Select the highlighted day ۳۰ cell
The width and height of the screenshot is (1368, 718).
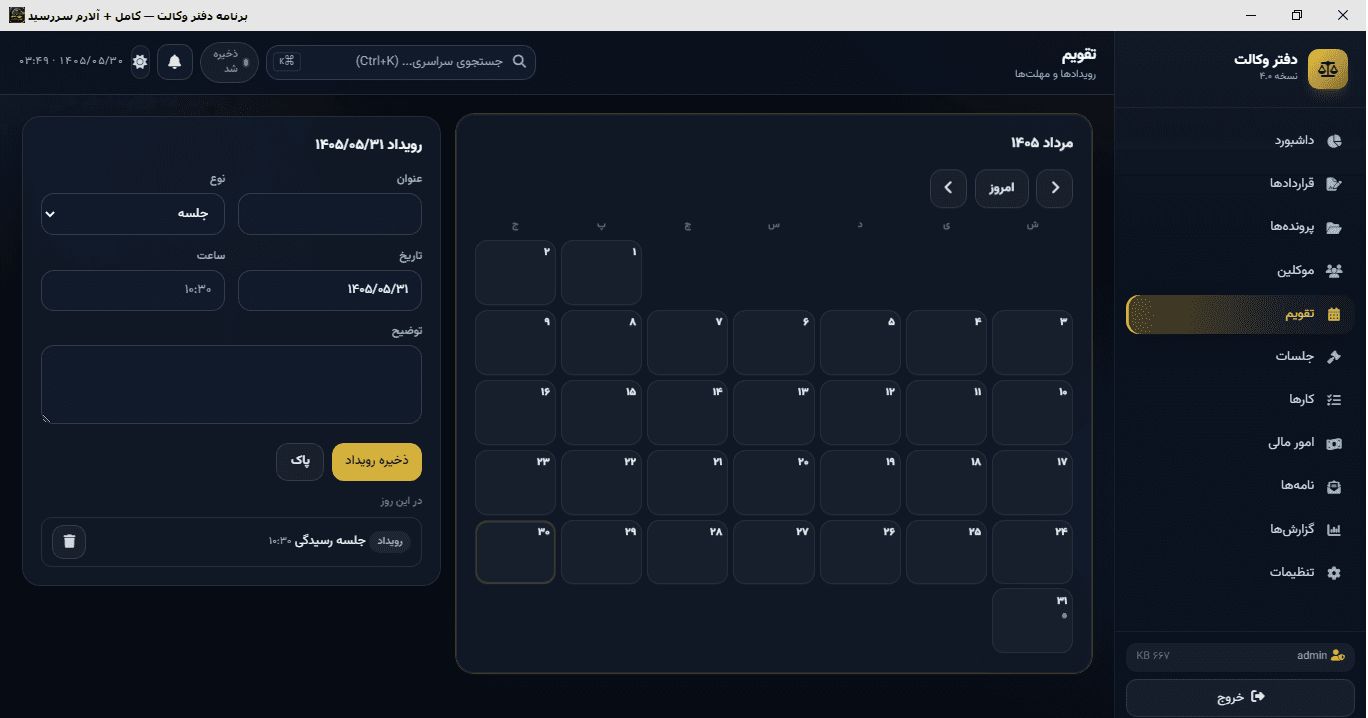pos(515,552)
